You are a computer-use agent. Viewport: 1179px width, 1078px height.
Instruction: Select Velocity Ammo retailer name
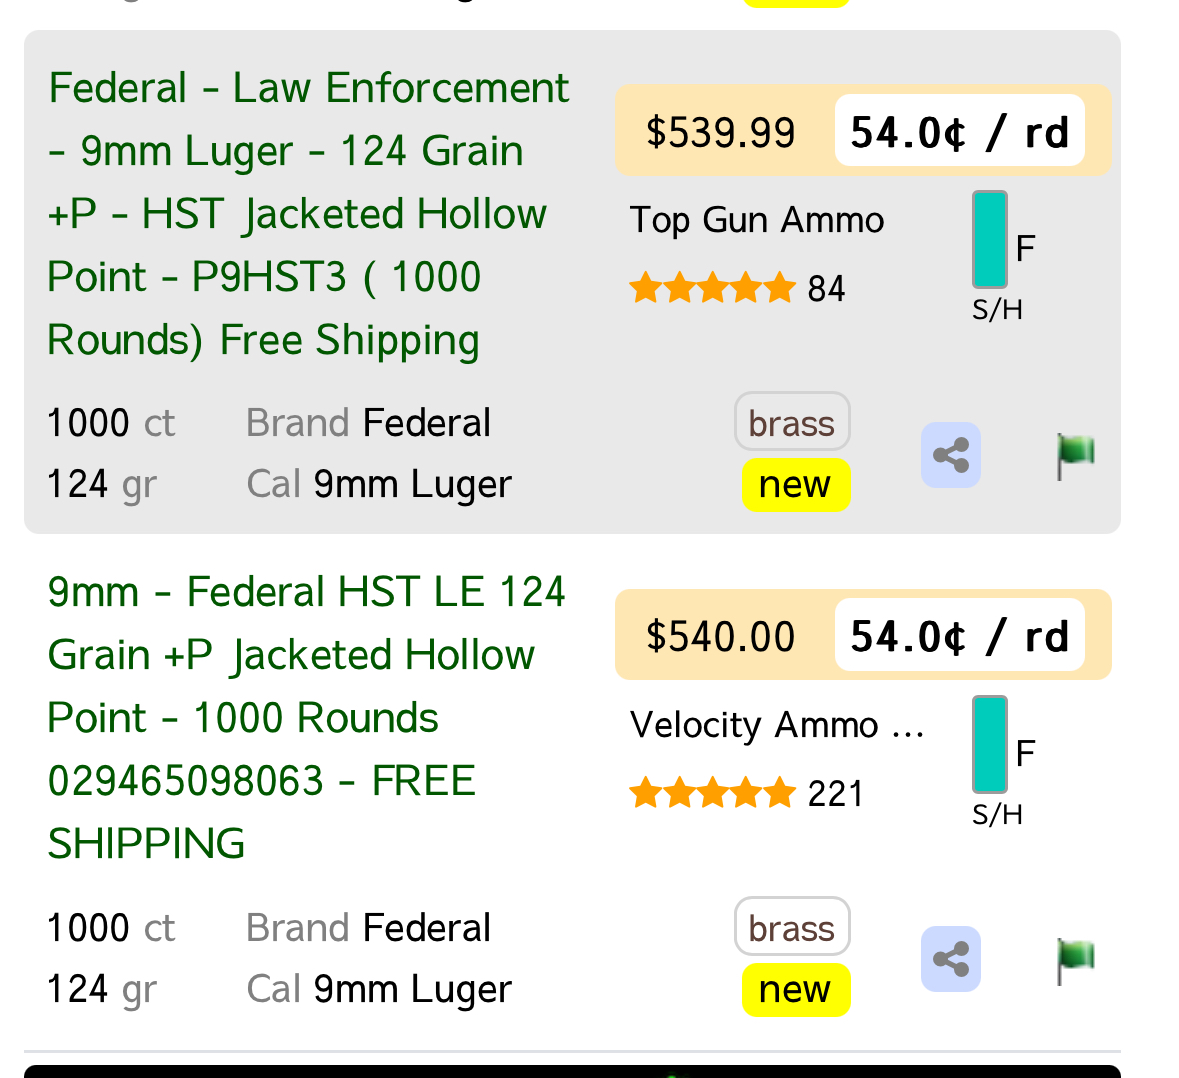pos(777,725)
